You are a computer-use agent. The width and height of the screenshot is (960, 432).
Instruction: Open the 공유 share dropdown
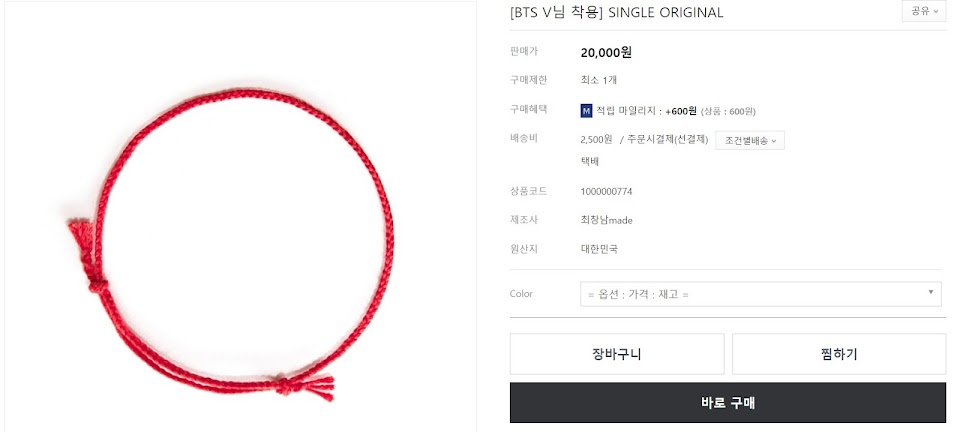click(x=924, y=11)
